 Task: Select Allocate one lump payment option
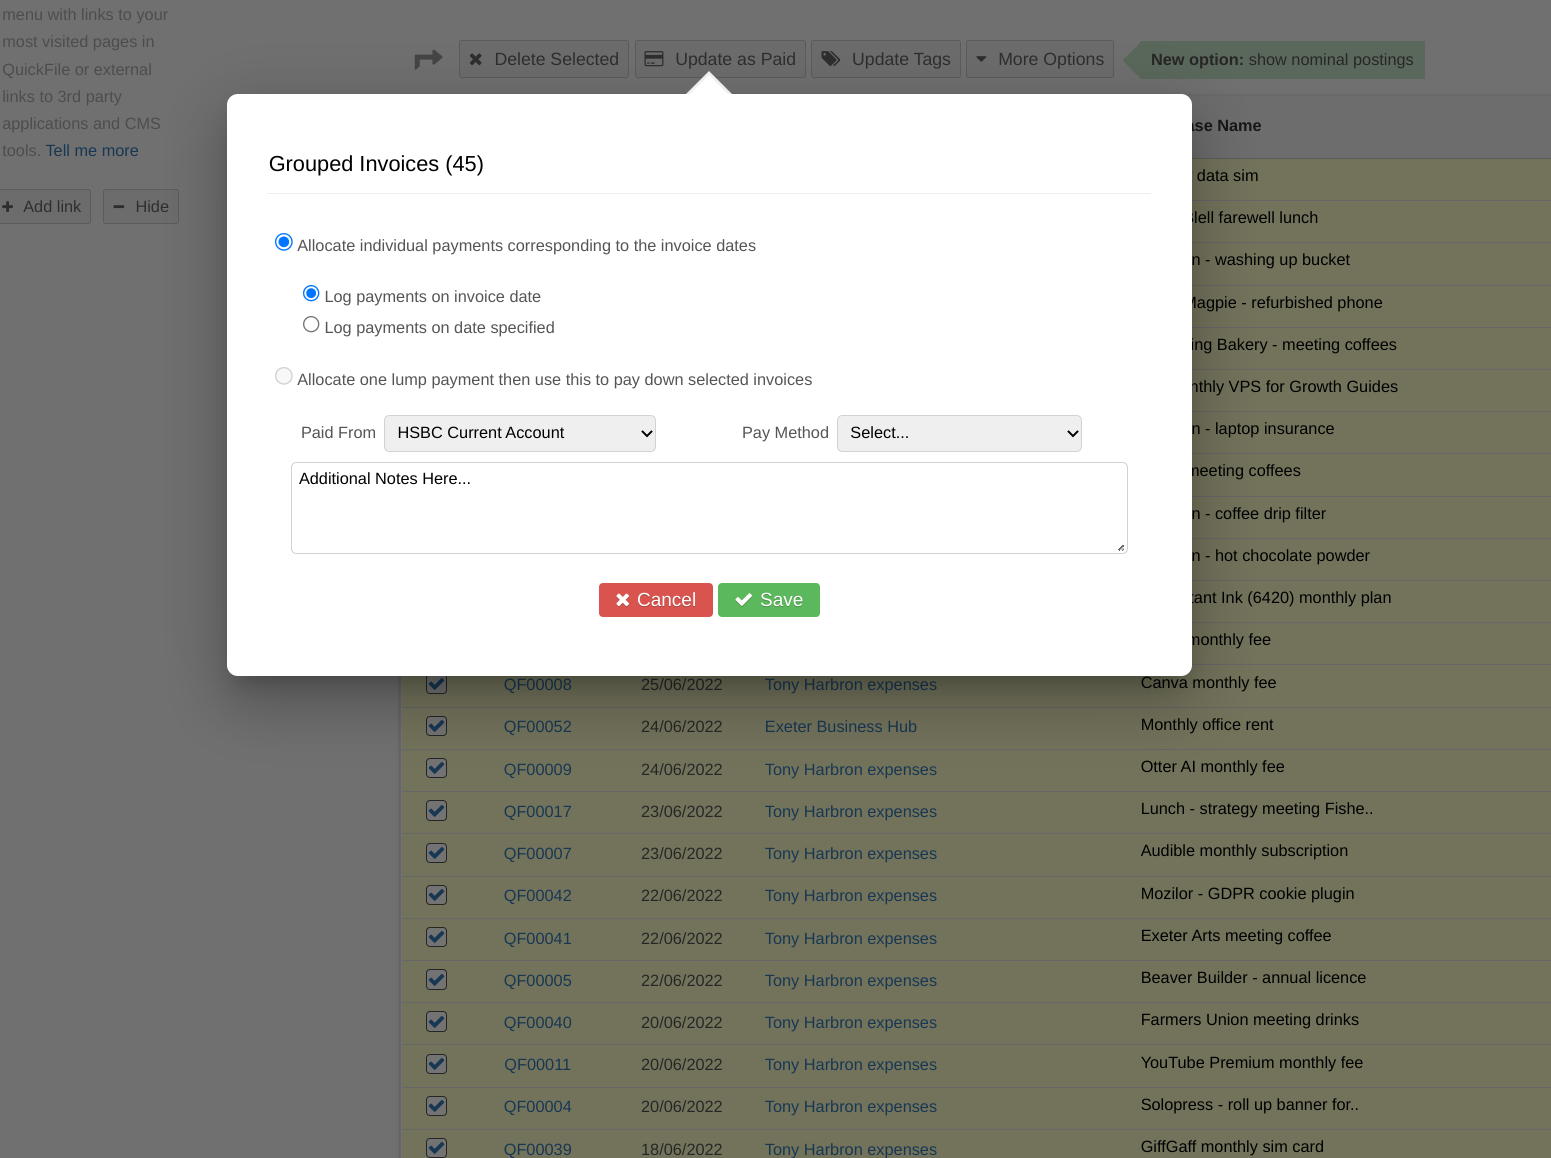(284, 376)
